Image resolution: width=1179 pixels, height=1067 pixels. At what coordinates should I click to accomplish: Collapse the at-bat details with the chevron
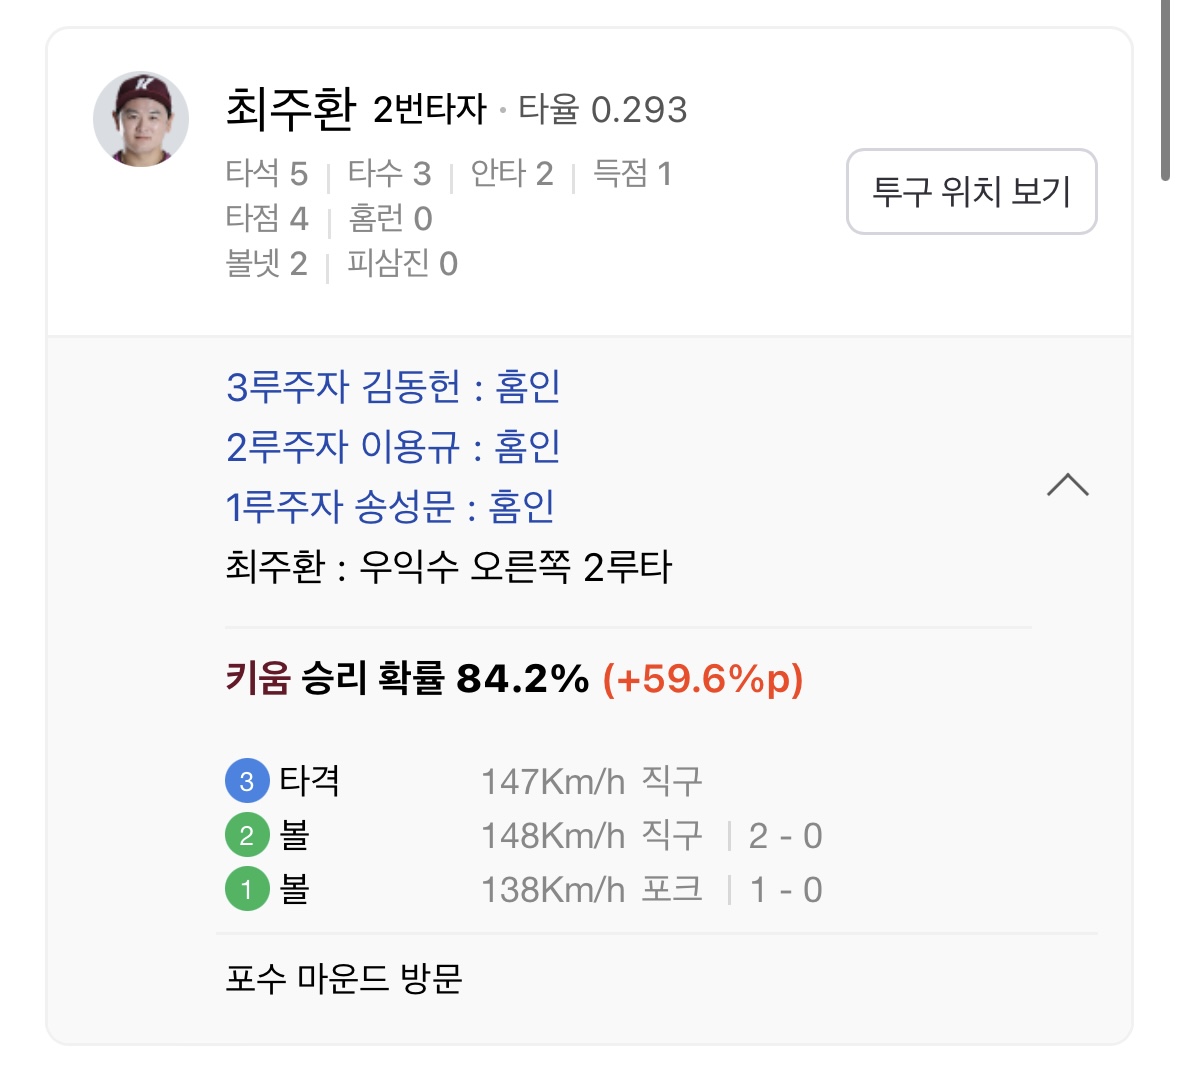click(x=1067, y=485)
